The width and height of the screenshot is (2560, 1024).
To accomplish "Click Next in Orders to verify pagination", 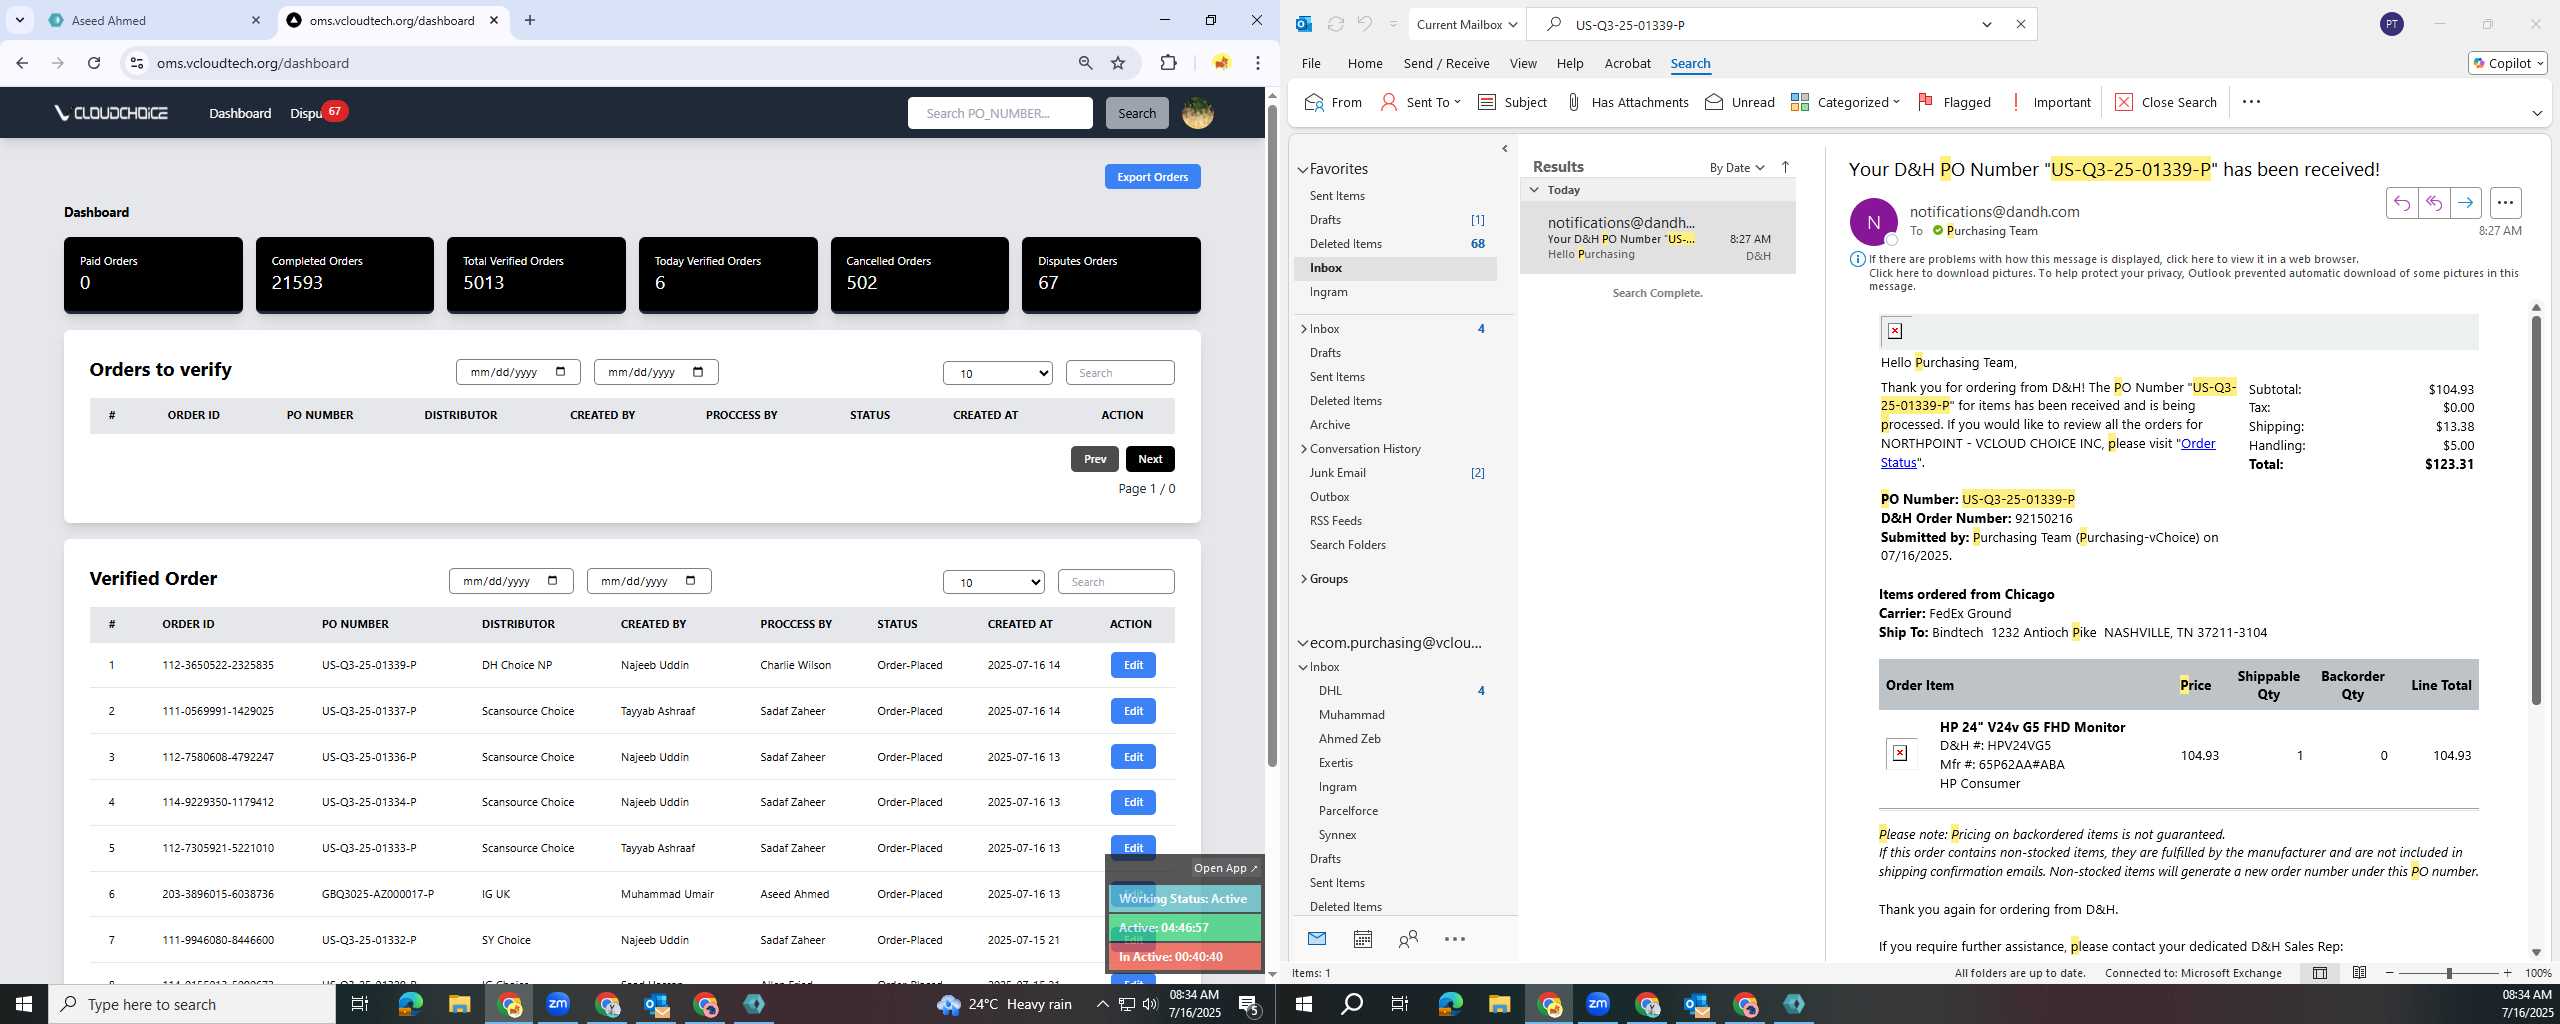I will [1150, 459].
